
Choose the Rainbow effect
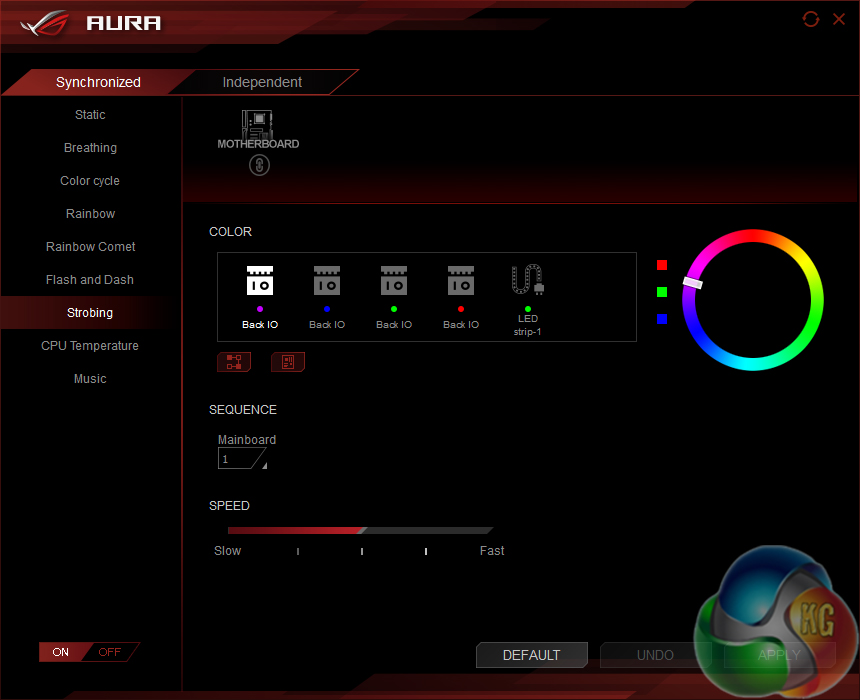(90, 213)
